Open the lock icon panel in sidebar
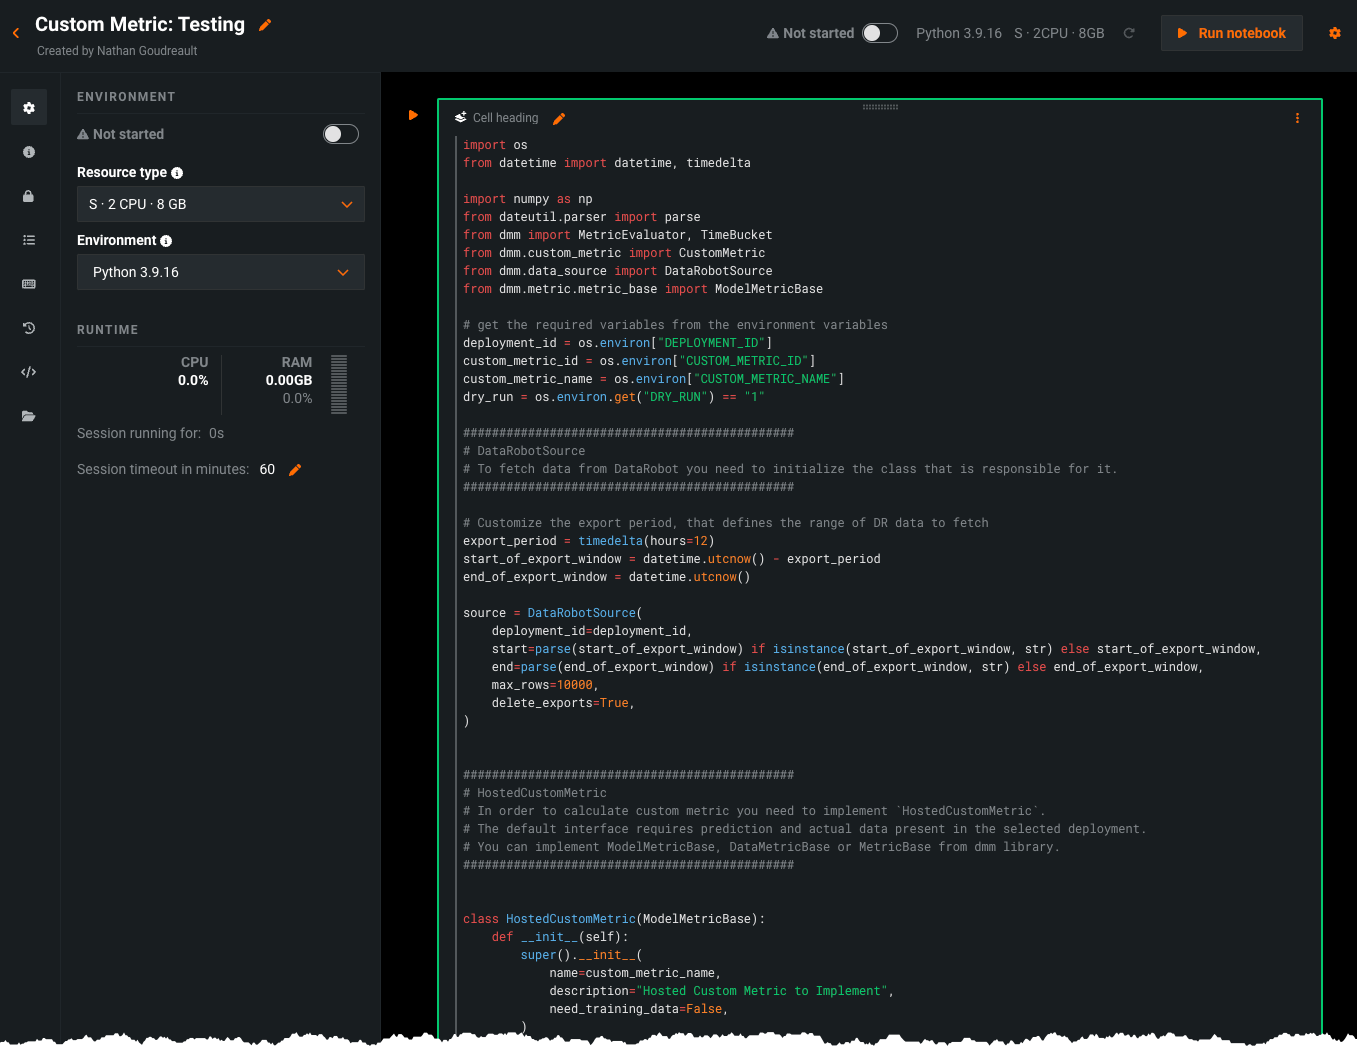The width and height of the screenshot is (1357, 1046). 29,196
